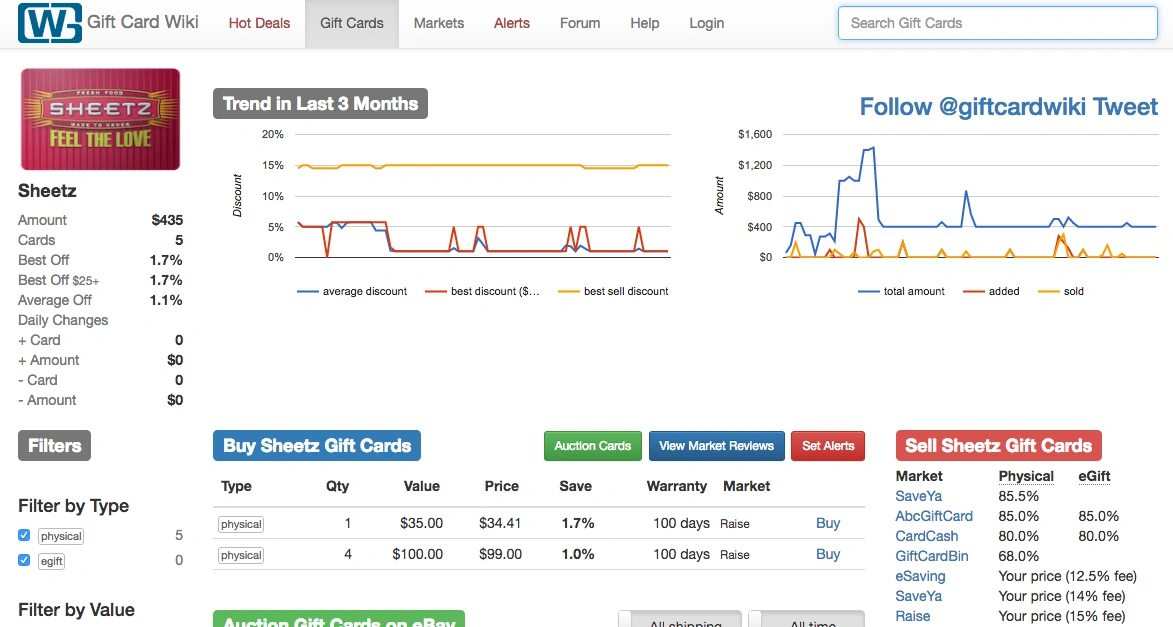Screen dimensions: 1173x627
Task: Click the Physical header in sell table
Action: coord(1026,477)
